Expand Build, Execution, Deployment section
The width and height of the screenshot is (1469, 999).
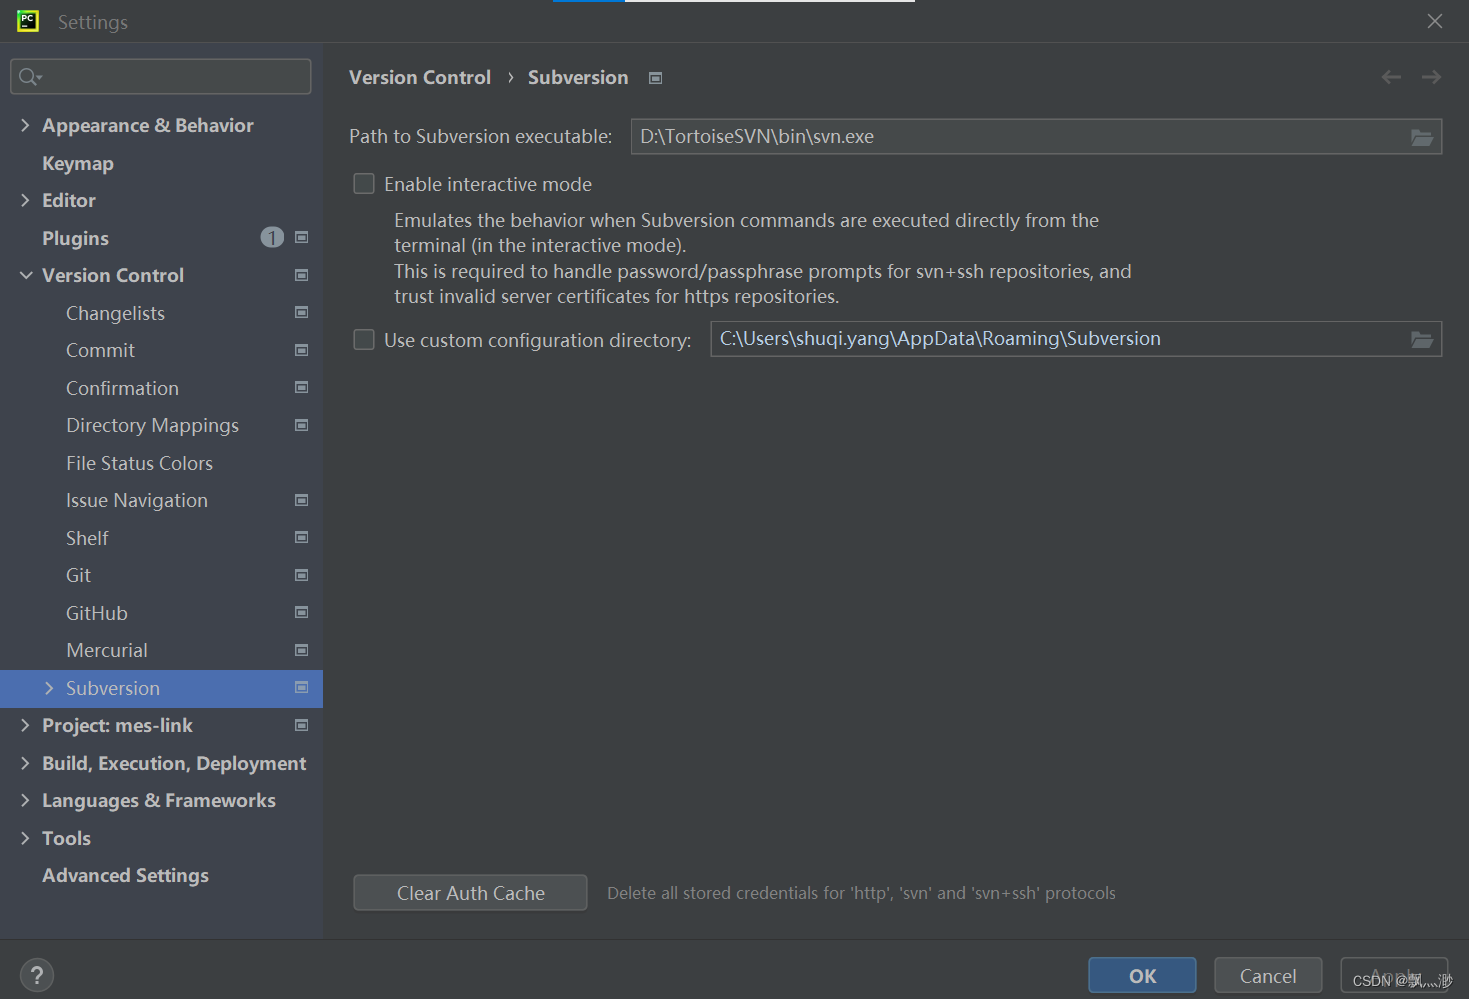click(x=25, y=763)
